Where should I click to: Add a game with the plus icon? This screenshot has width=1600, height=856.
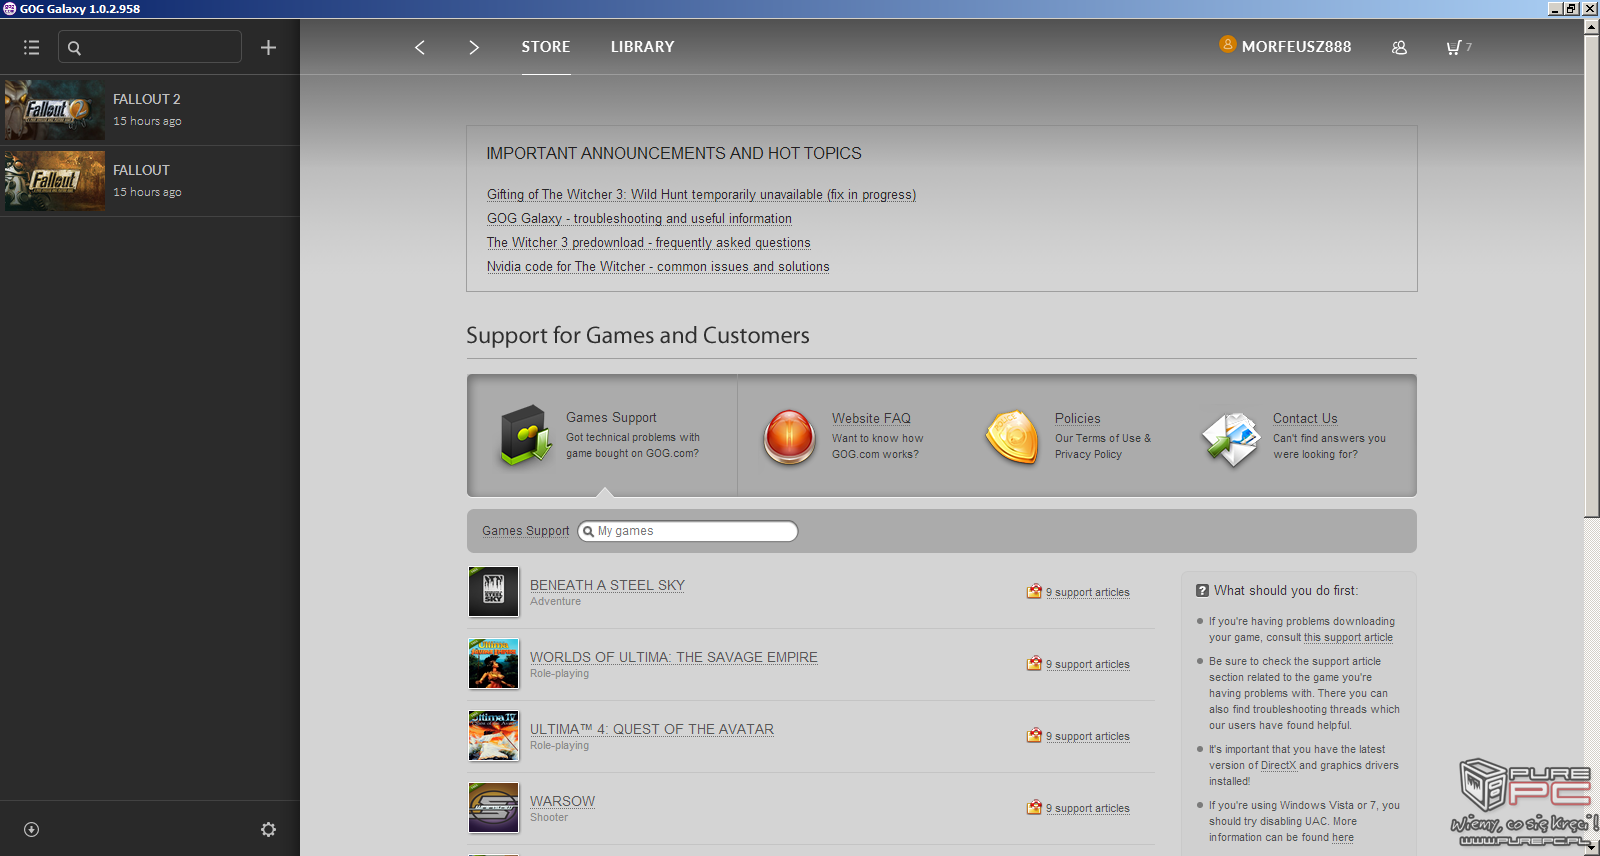(x=268, y=47)
